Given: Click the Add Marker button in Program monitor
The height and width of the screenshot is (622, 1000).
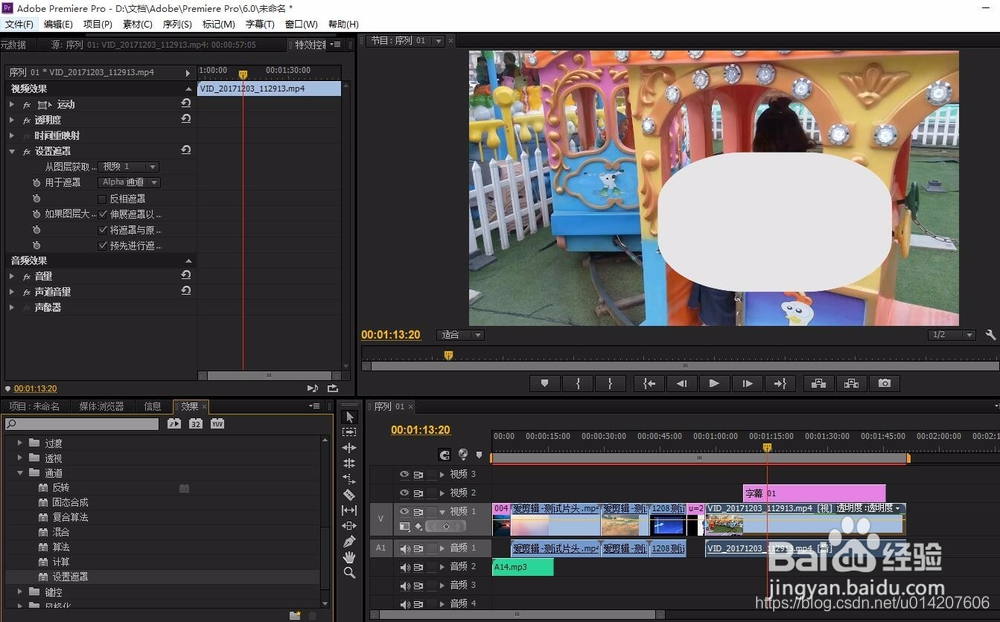Looking at the screenshot, I should [545, 383].
